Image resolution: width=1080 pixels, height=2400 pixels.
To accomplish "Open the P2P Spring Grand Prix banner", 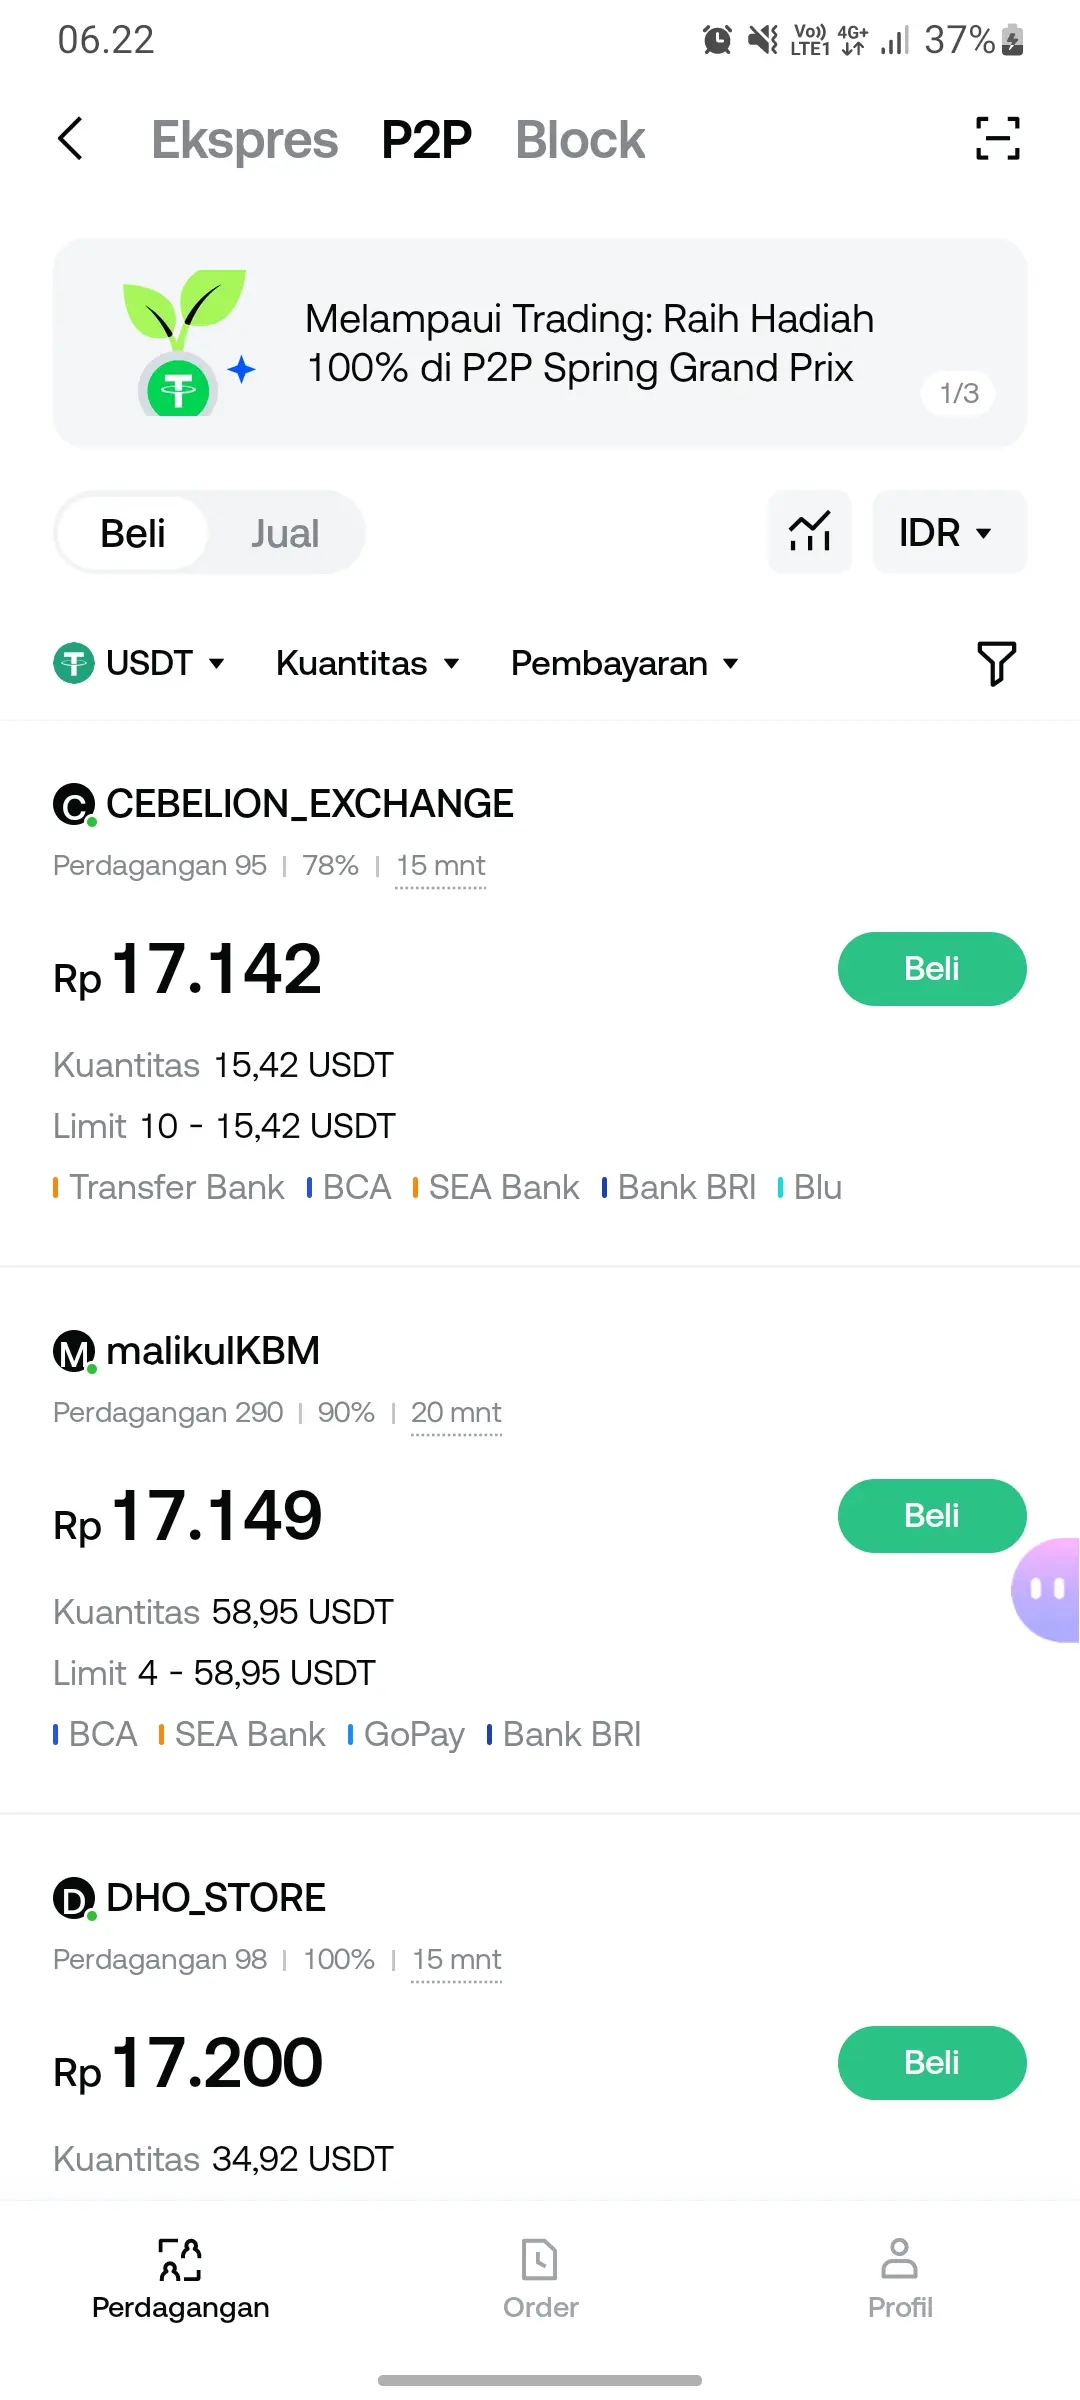I will pyautogui.click(x=540, y=343).
